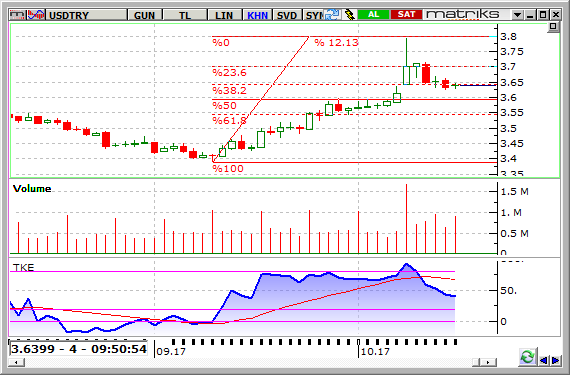Click the %23.6 Fibonacci label
Screen dimensions: 570x375
pyautogui.click(x=230, y=72)
